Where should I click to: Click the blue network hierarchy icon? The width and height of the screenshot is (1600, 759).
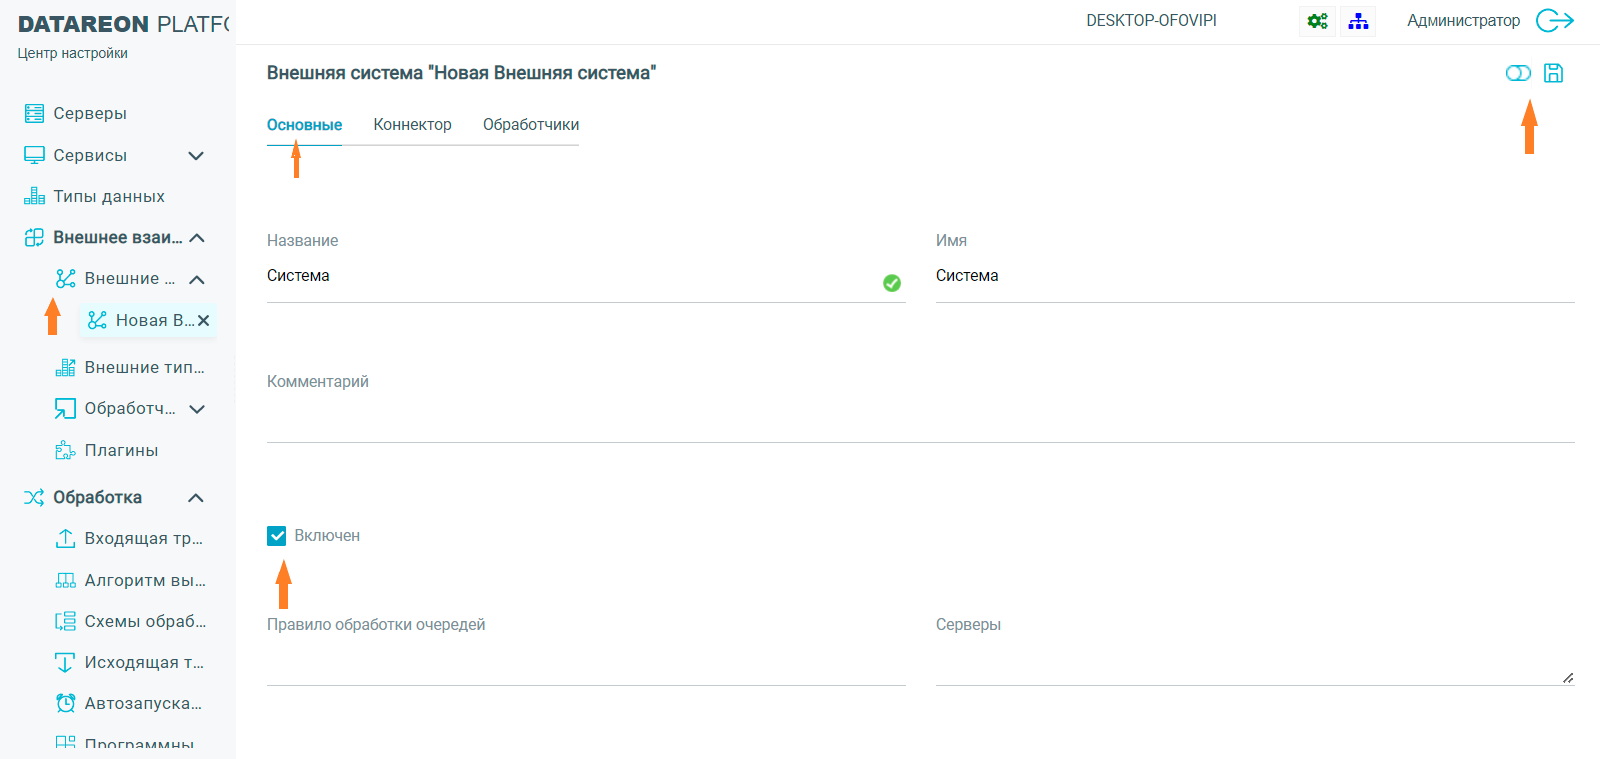click(1358, 21)
